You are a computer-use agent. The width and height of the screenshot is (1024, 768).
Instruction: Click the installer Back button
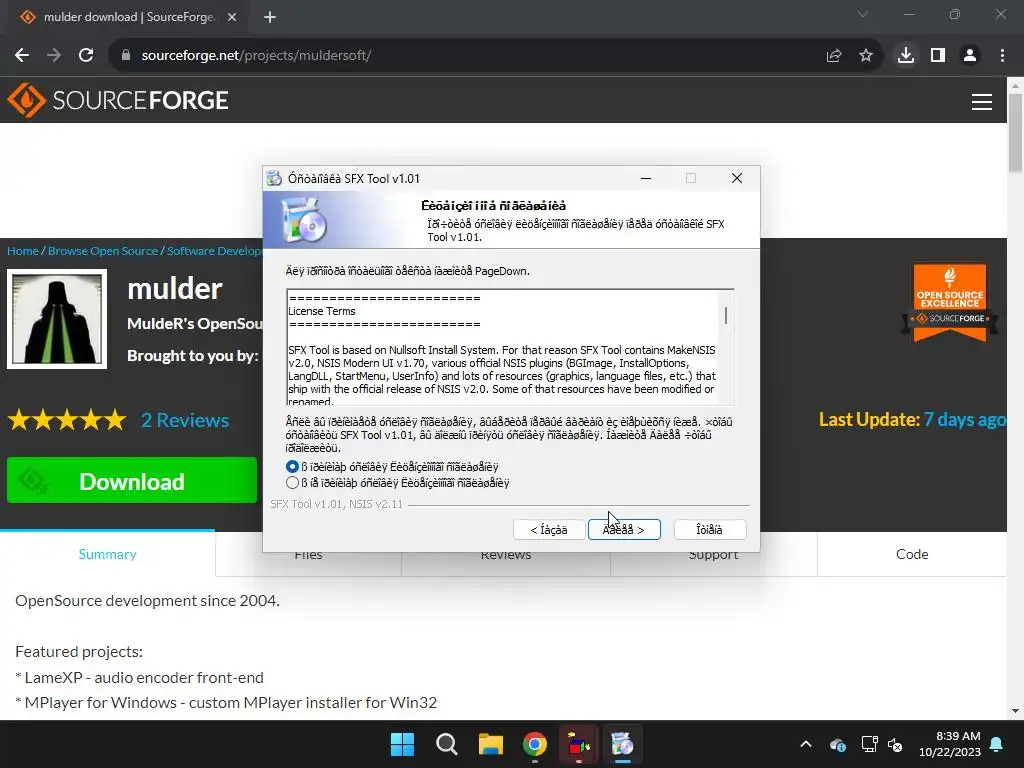[549, 530]
